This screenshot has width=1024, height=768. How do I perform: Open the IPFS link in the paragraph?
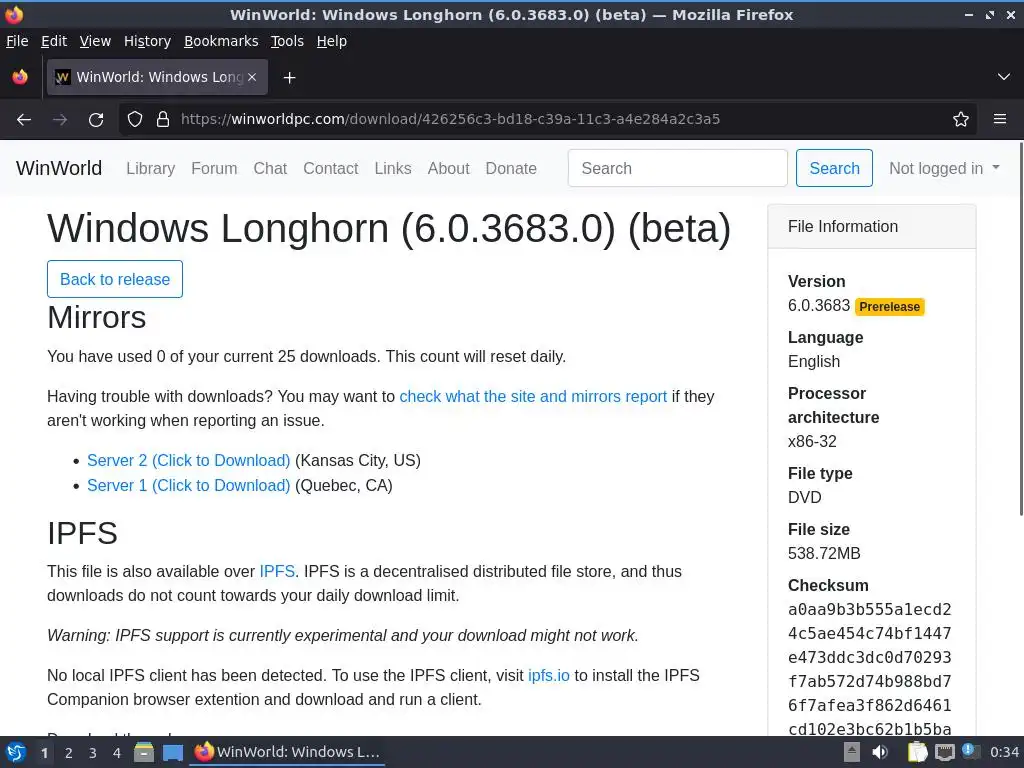click(277, 571)
